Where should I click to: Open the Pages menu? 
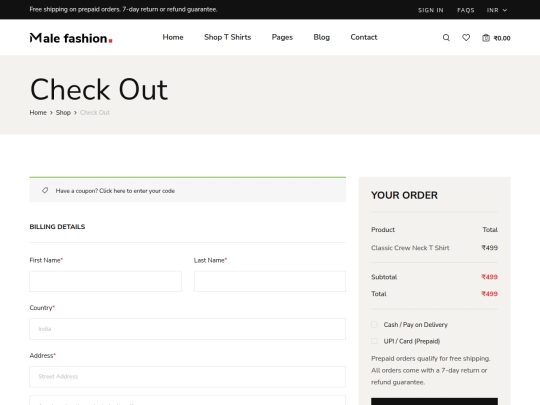[282, 37]
